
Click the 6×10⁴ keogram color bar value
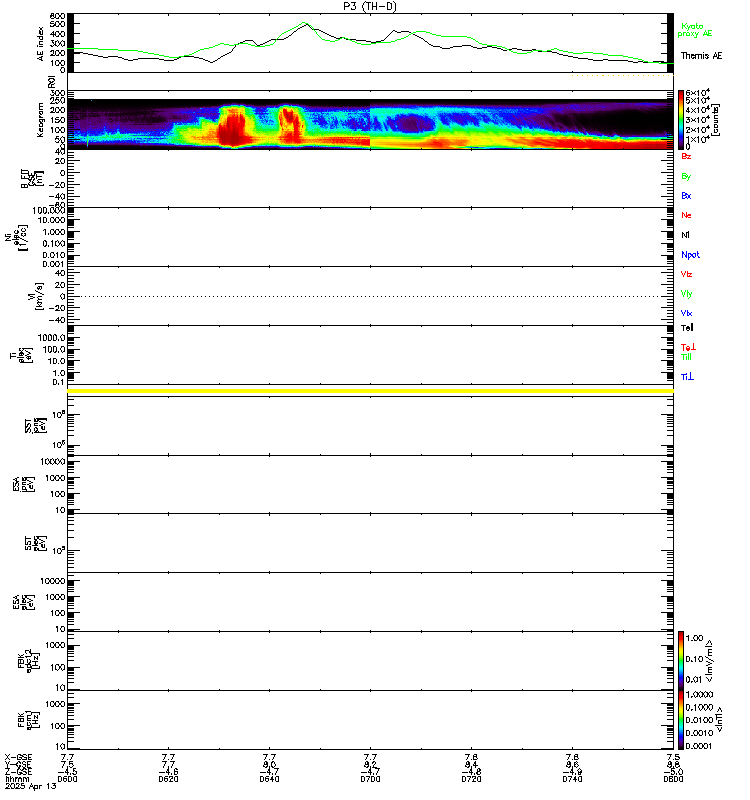697,93
